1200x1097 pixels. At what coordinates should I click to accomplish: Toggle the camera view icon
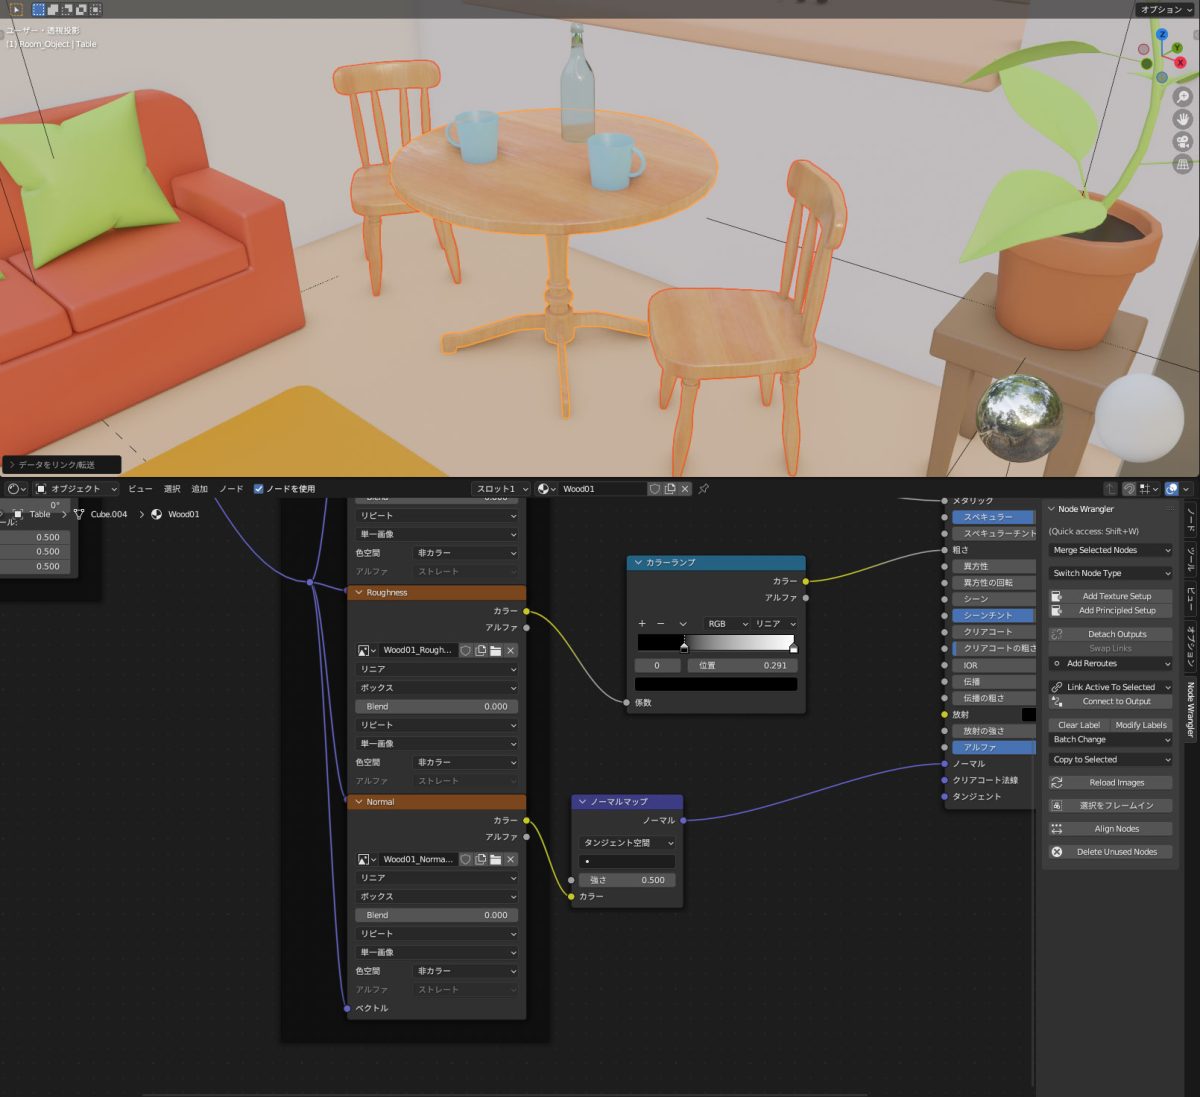pos(1182,142)
